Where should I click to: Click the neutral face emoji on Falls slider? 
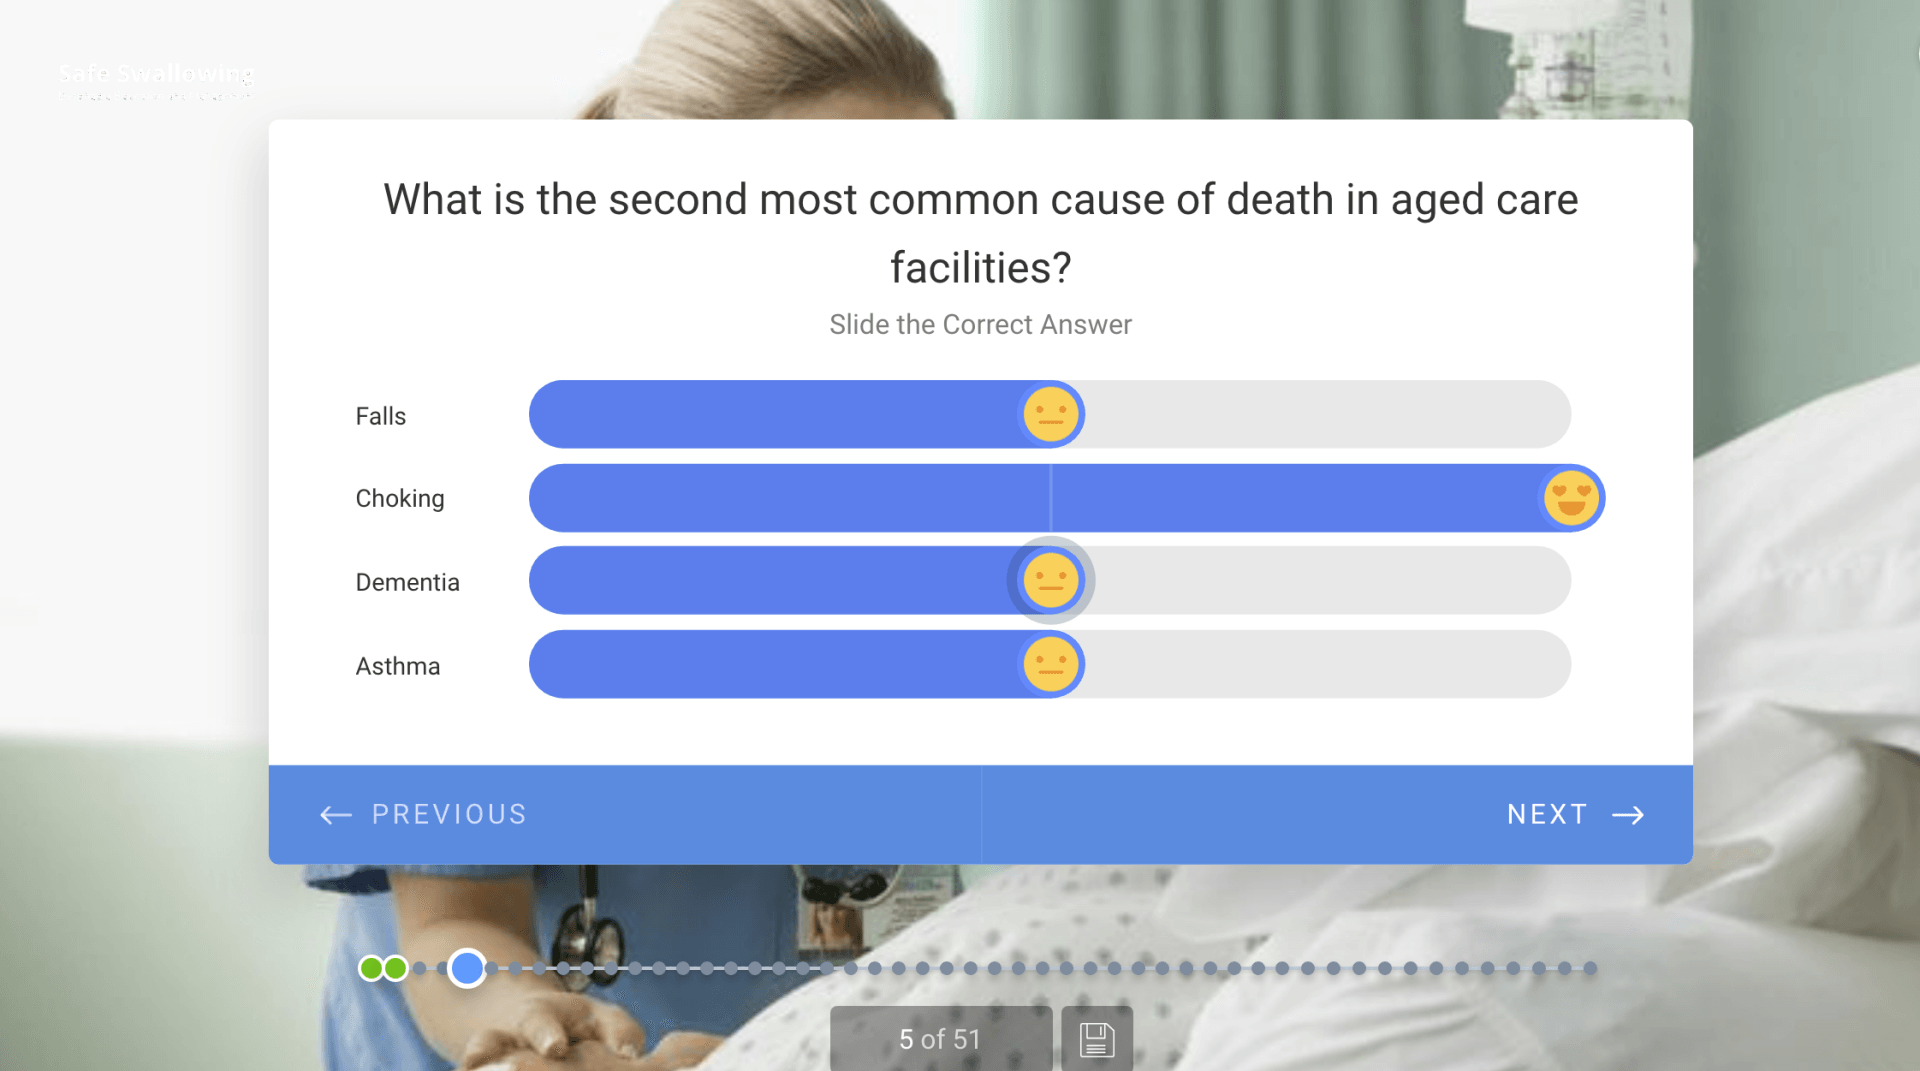pyautogui.click(x=1050, y=414)
